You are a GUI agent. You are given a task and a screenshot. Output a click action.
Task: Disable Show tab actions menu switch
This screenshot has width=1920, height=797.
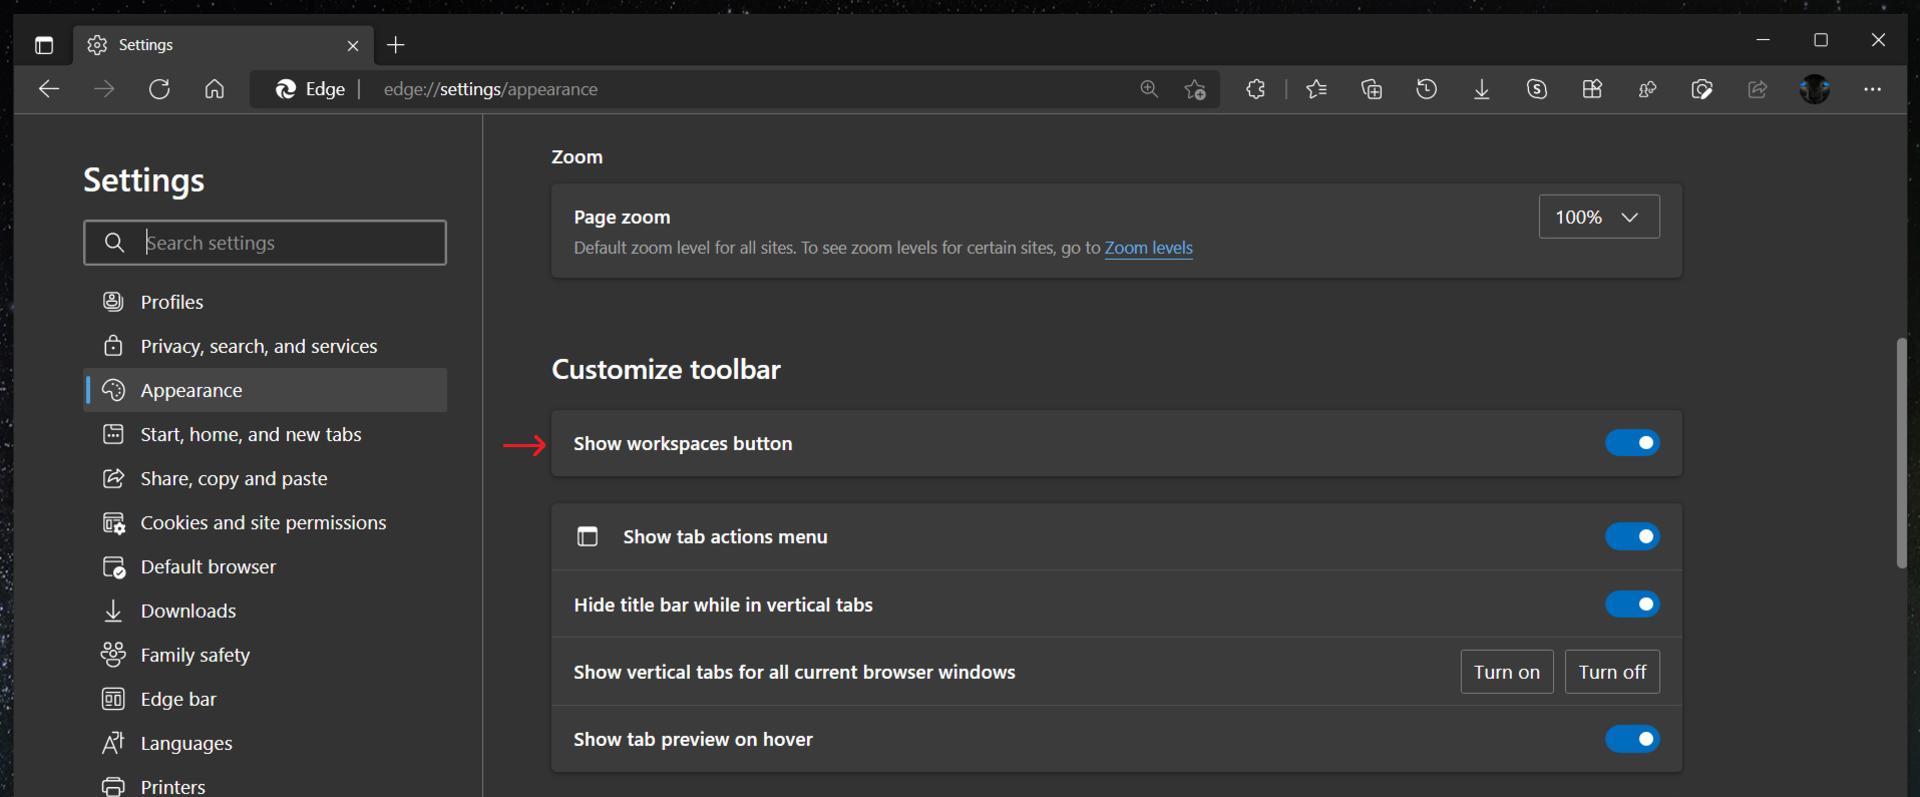(1632, 537)
